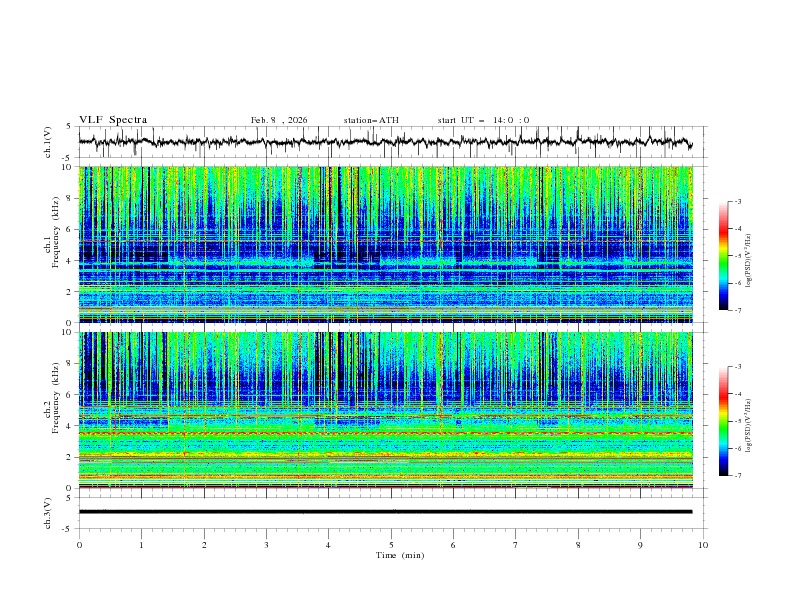Click the lower log(PSD) color bar
Screen dimensions: 792x612
click(x=724, y=420)
